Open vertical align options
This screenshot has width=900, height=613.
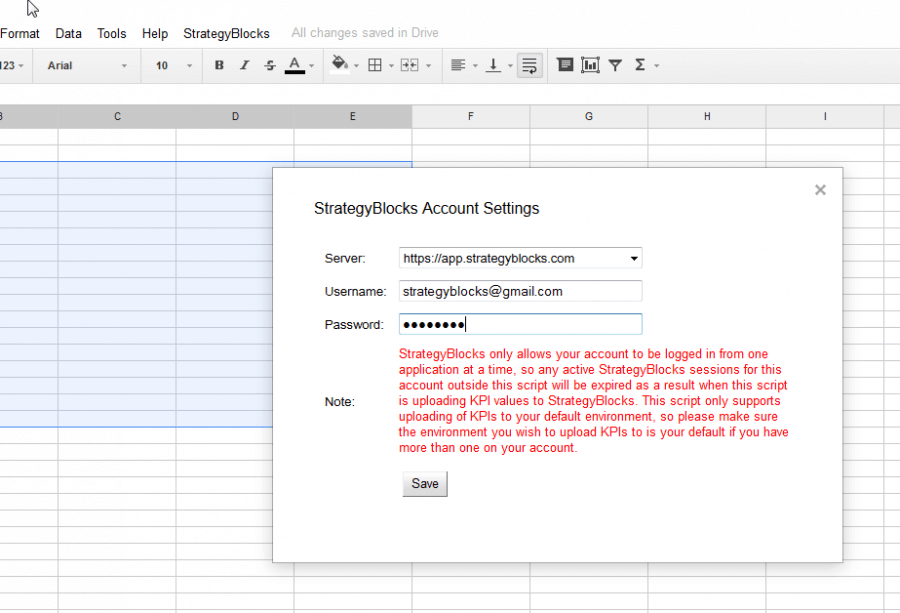492,65
